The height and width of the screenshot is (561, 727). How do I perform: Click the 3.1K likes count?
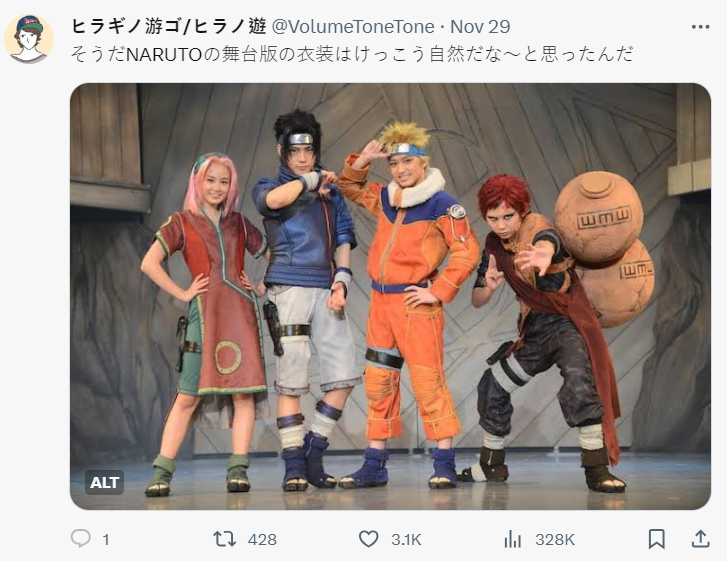pos(406,540)
